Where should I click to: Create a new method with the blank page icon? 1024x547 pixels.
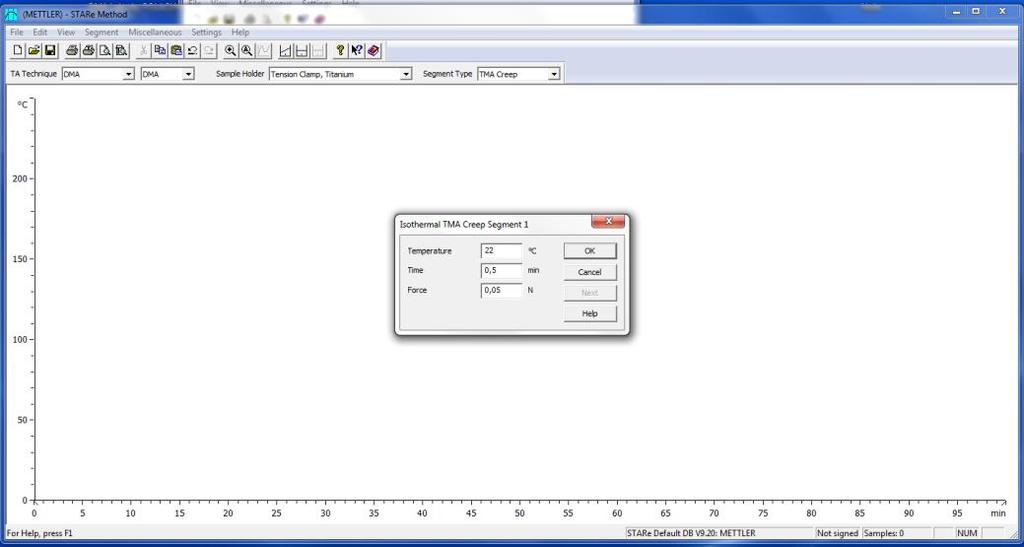(18, 50)
